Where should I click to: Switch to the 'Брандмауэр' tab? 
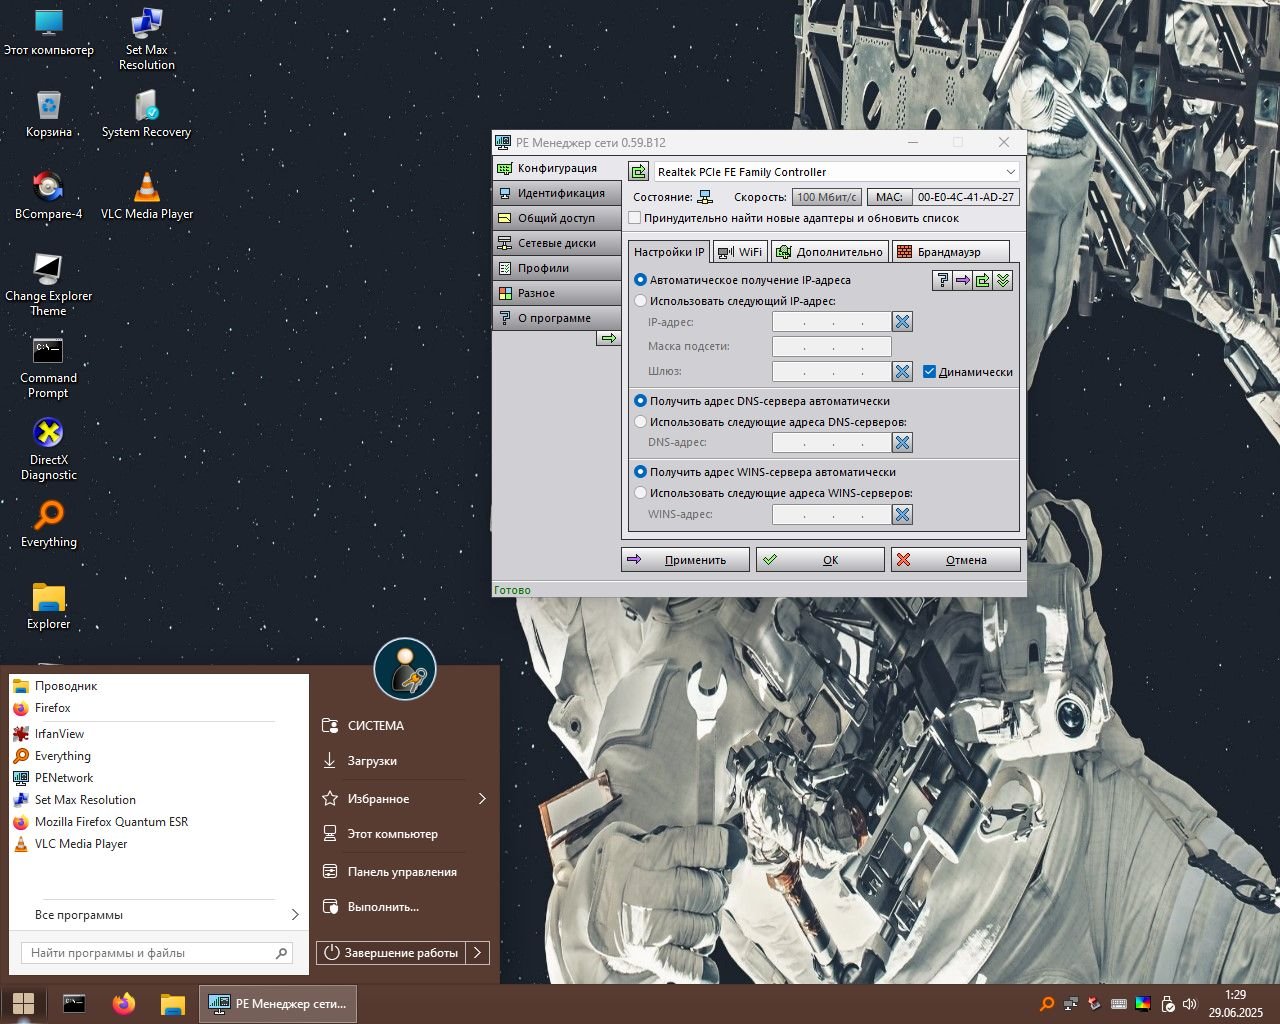click(948, 252)
